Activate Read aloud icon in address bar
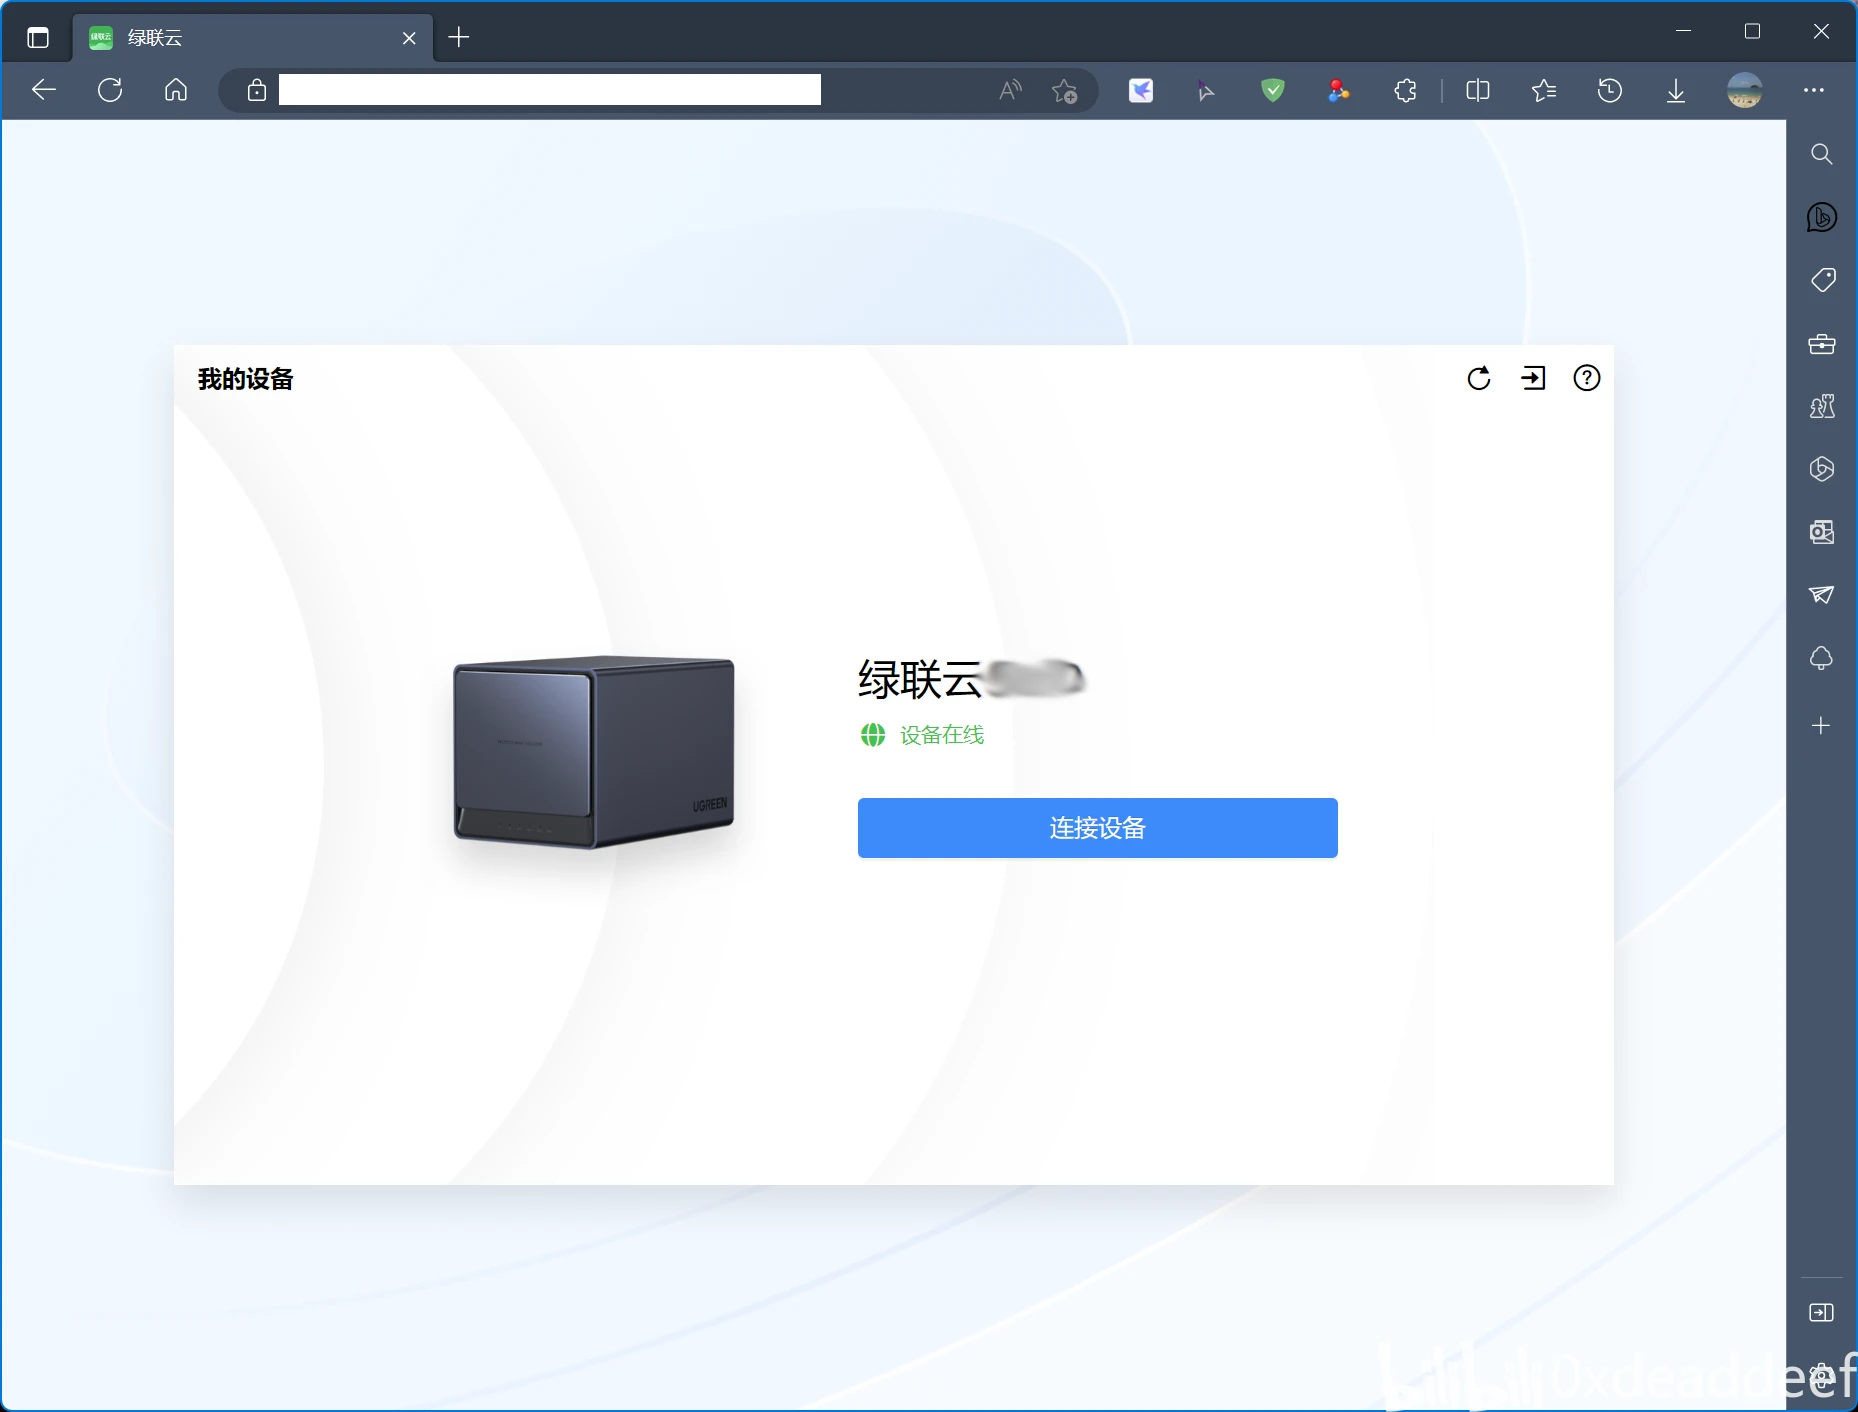The width and height of the screenshot is (1858, 1412). 1011,90
